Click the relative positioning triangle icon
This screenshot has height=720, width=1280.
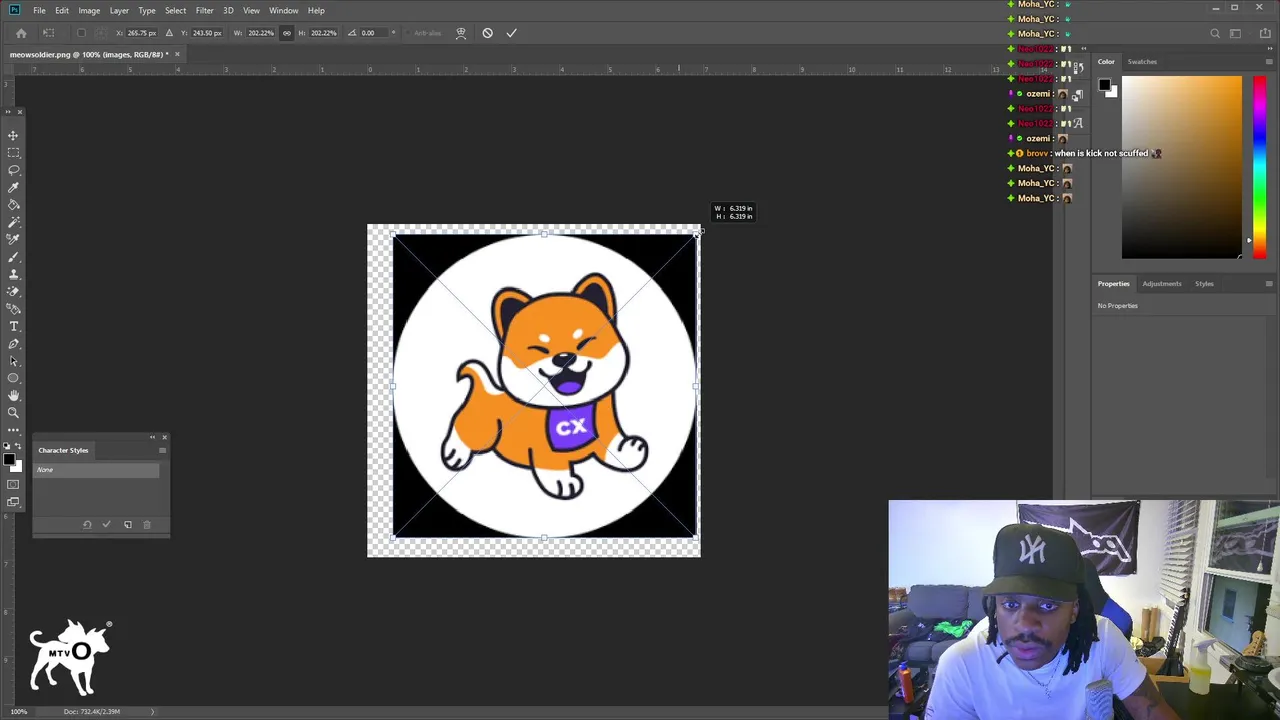pyautogui.click(x=169, y=33)
